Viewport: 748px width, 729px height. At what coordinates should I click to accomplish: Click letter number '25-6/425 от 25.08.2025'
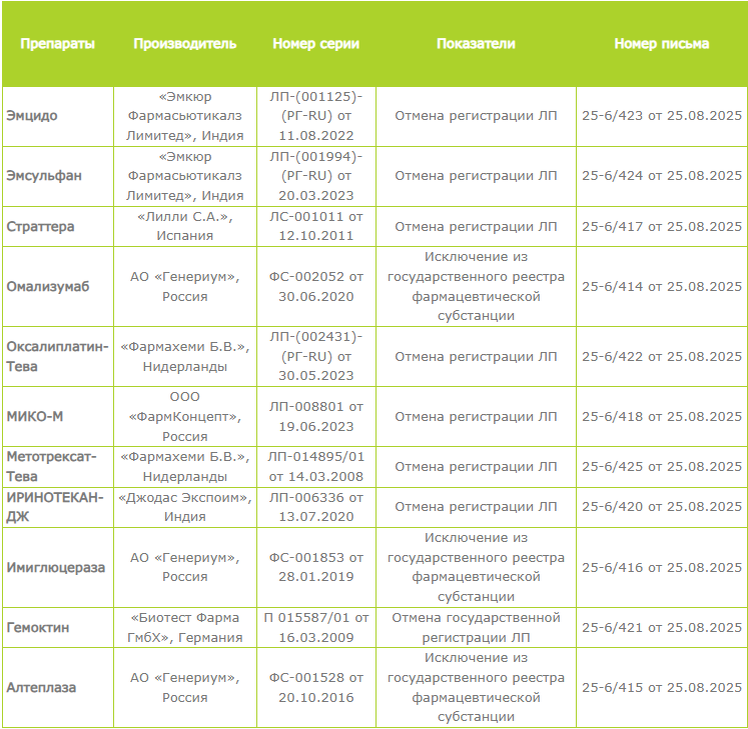(x=662, y=467)
